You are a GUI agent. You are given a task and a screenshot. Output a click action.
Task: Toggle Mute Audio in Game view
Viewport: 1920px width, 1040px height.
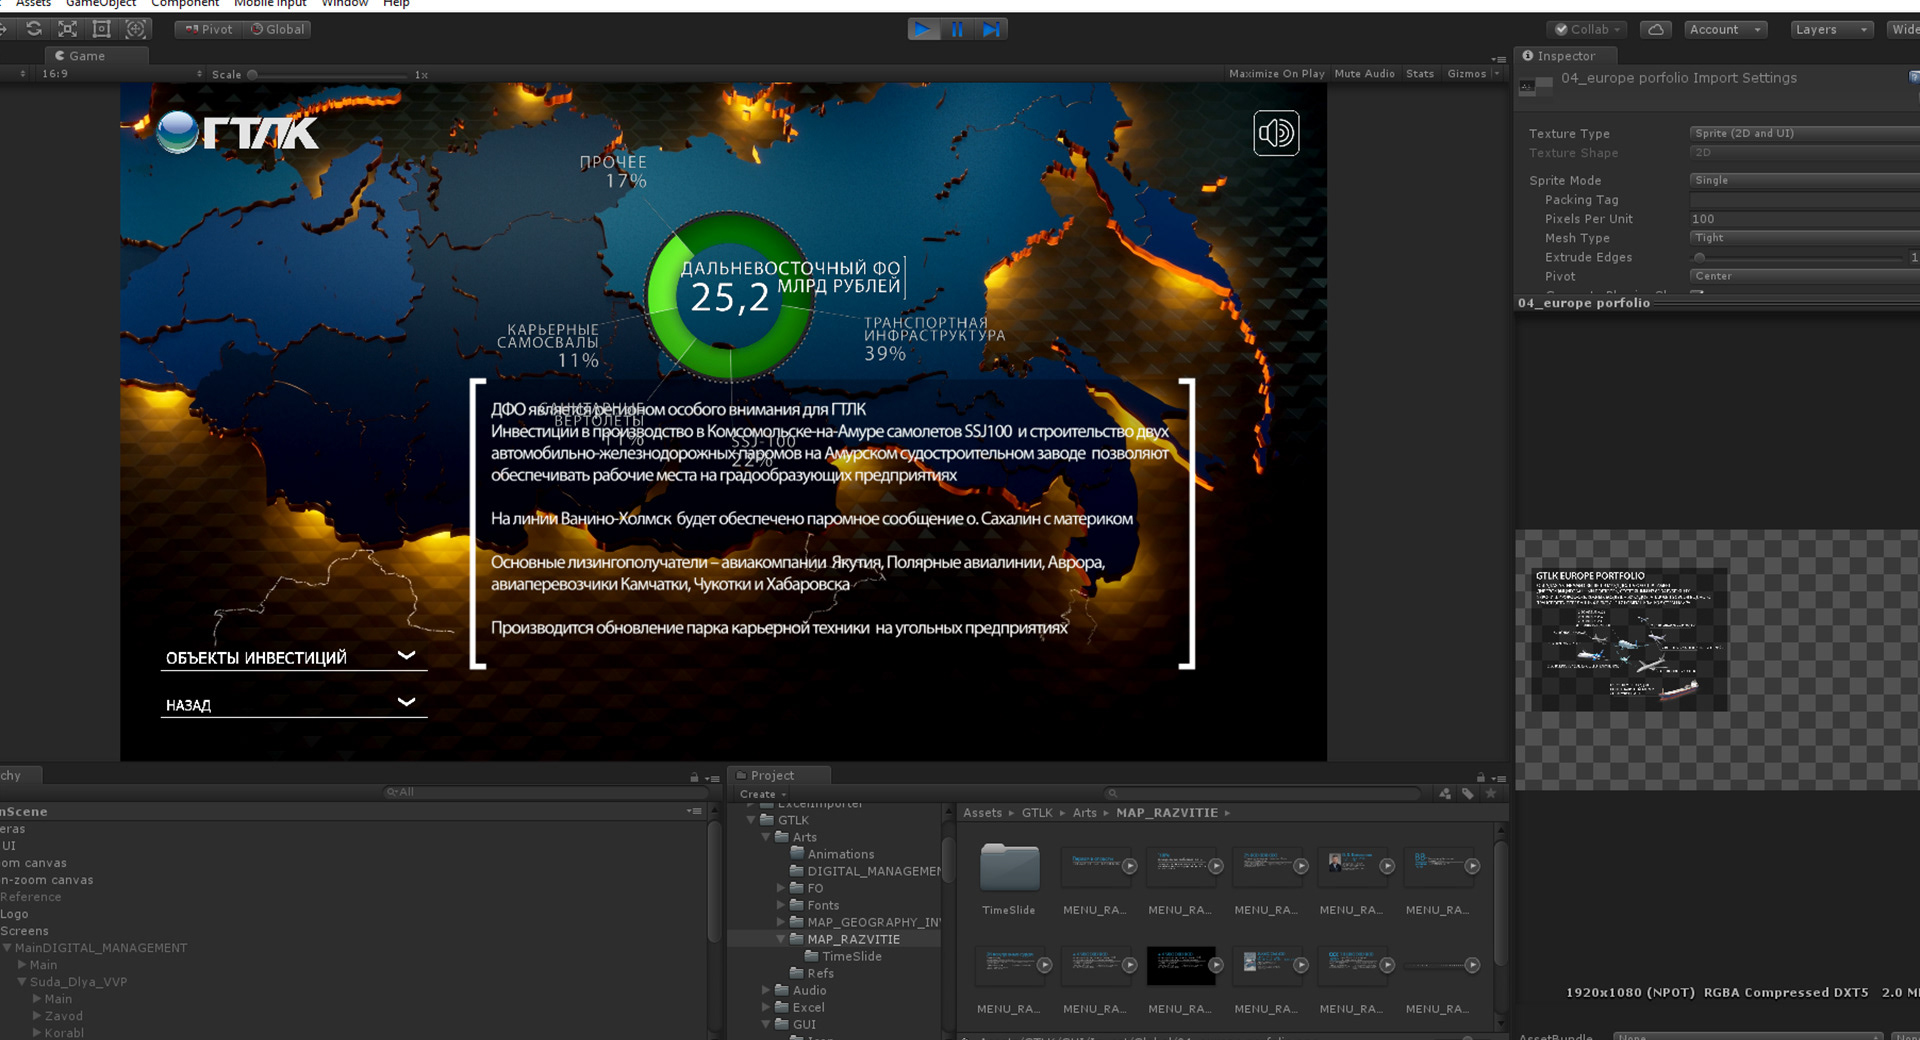1364,74
